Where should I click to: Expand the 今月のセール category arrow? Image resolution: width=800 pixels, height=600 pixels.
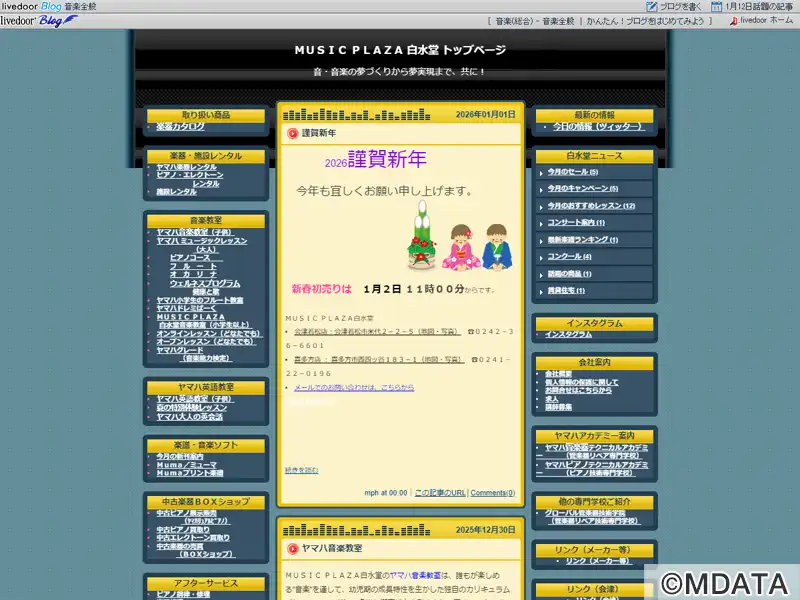click(541, 173)
